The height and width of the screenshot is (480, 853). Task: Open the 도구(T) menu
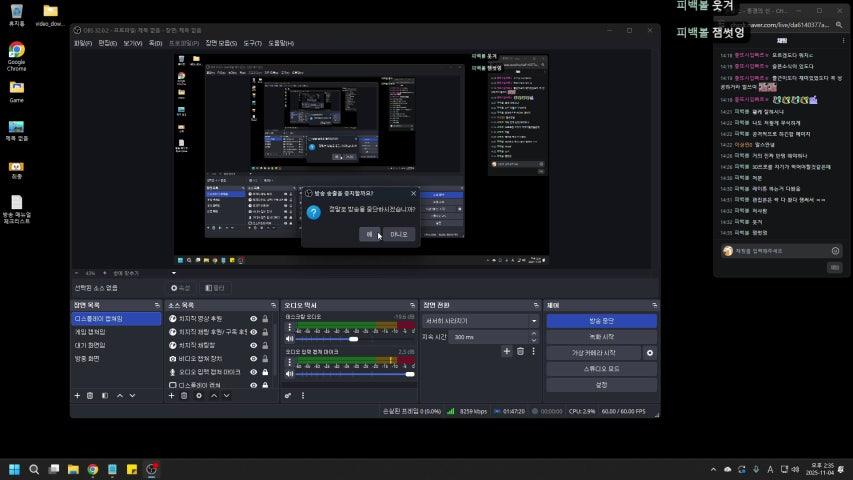(x=252, y=43)
